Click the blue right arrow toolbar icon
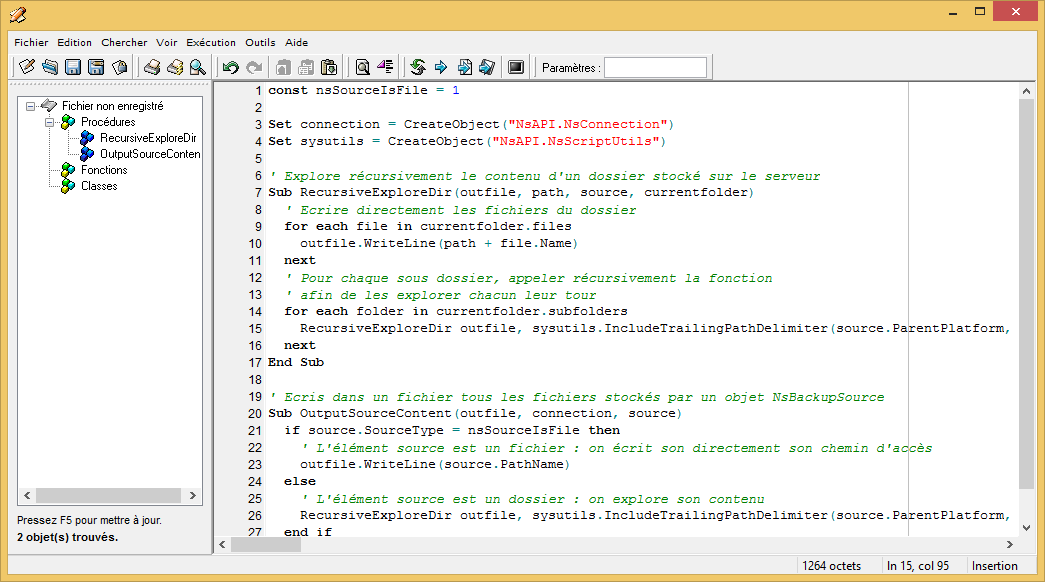The width and height of the screenshot is (1045, 582). pyautogui.click(x=441, y=68)
